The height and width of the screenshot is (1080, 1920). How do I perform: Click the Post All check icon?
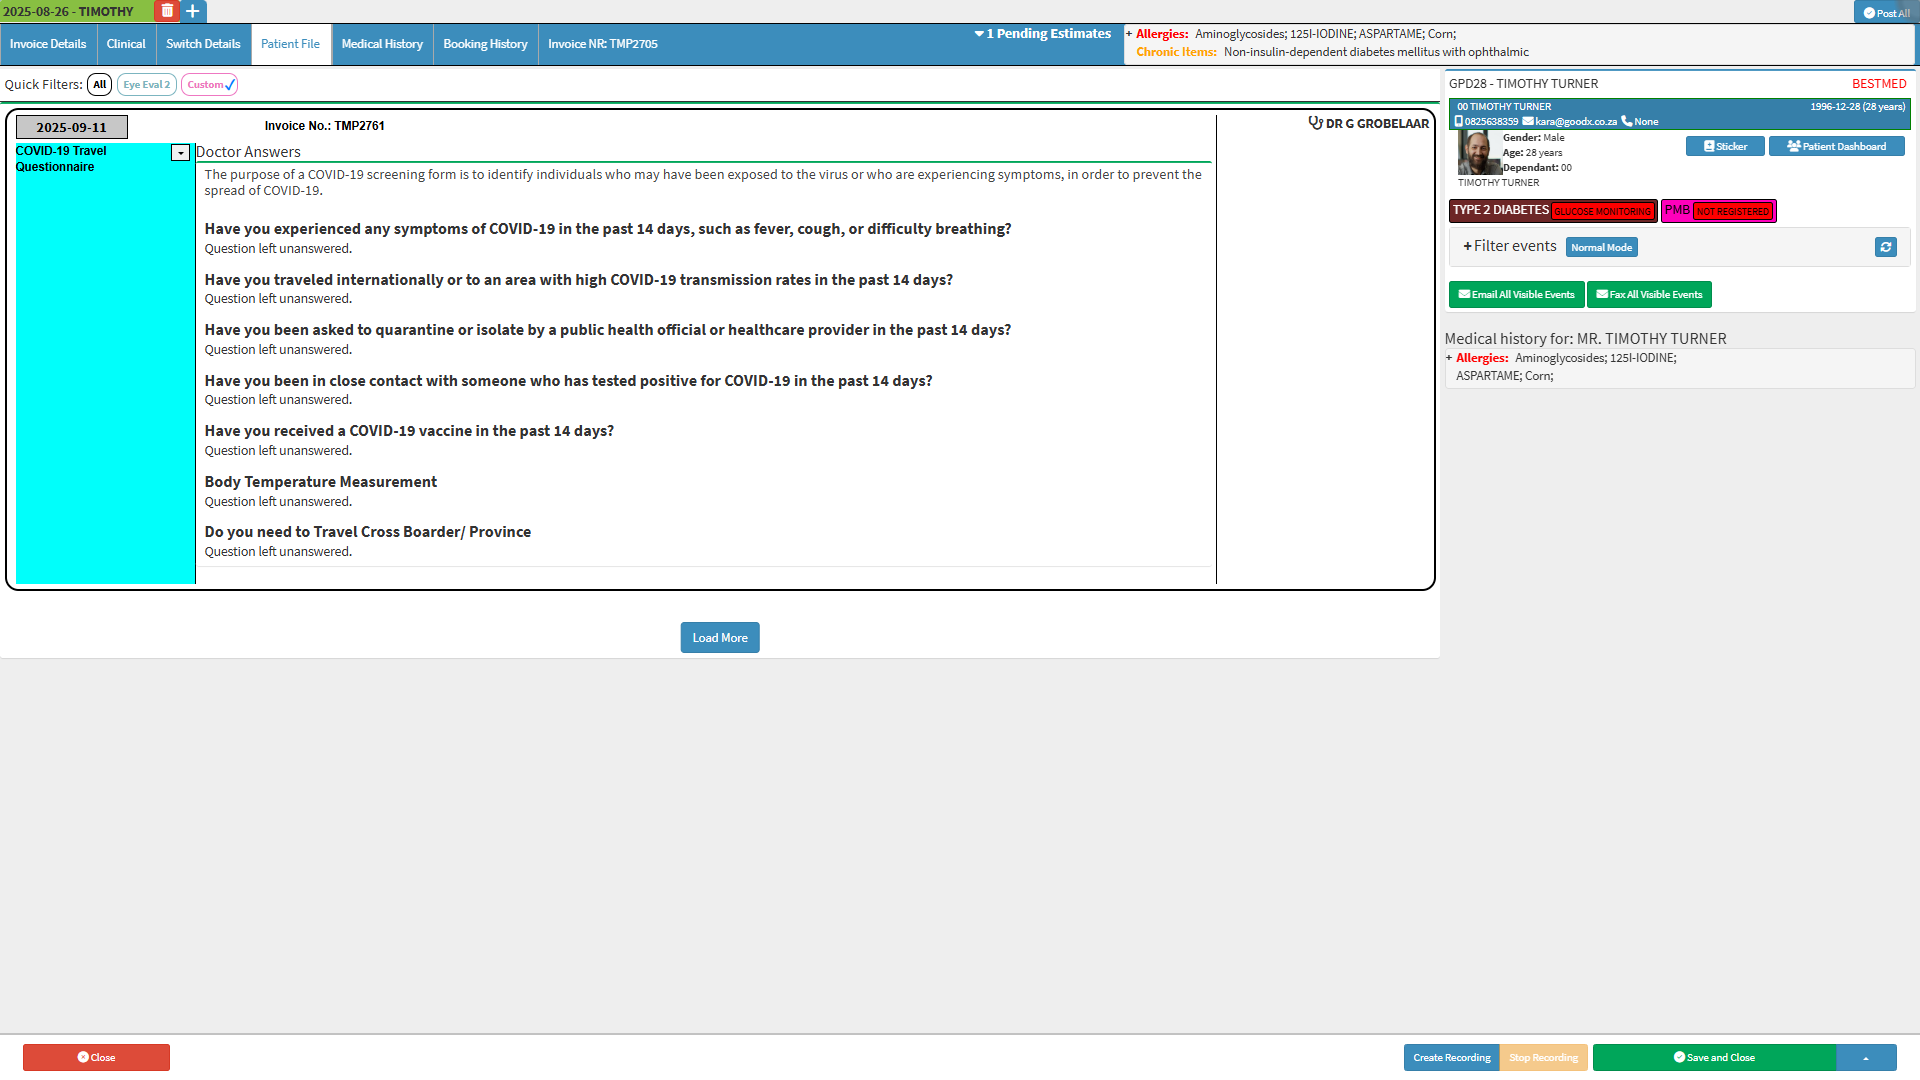(x=1869, y=13)
